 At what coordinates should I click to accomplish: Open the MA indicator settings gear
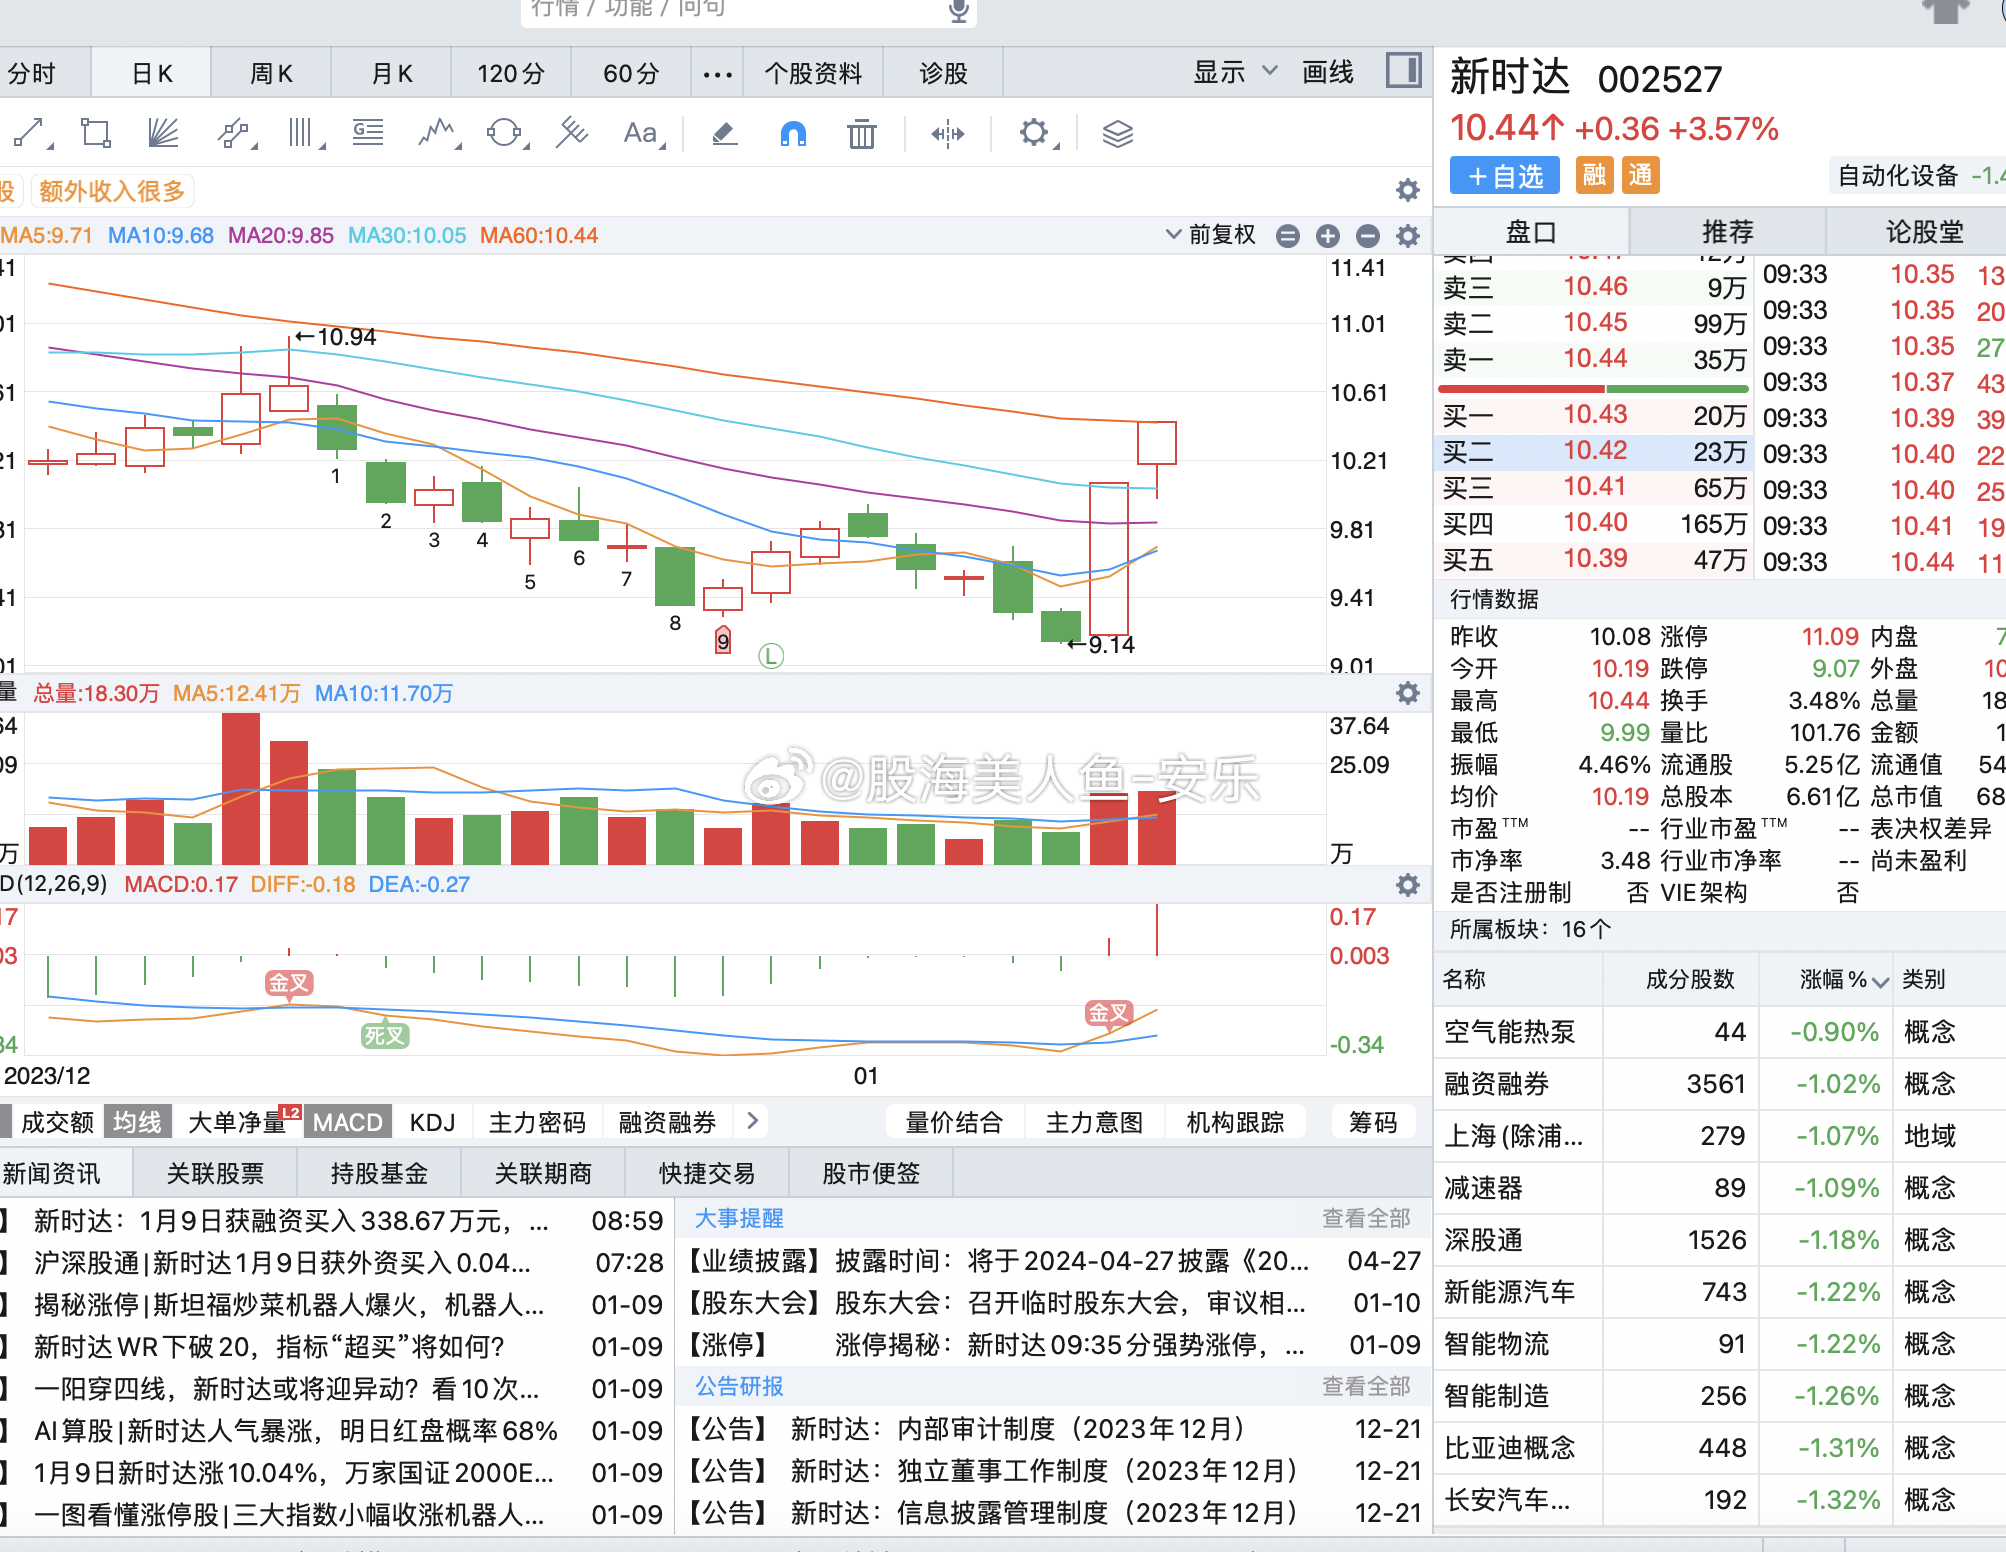click(1408, 235)
